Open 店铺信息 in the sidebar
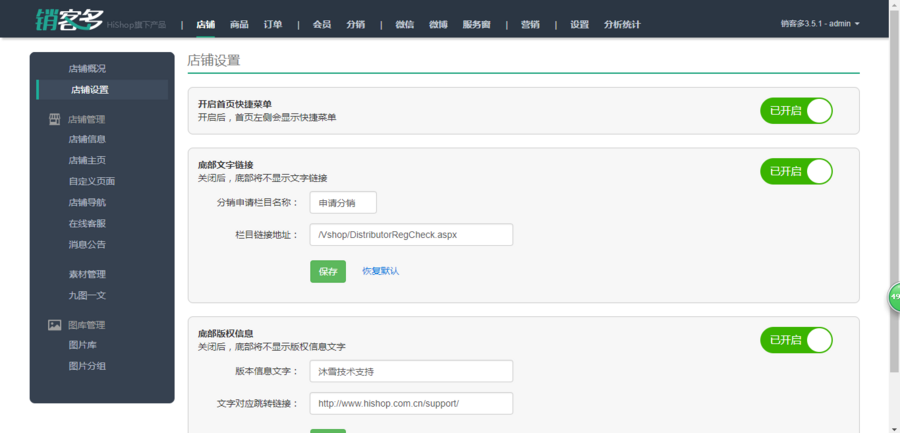Screen dimensions: 900x433 87,139
